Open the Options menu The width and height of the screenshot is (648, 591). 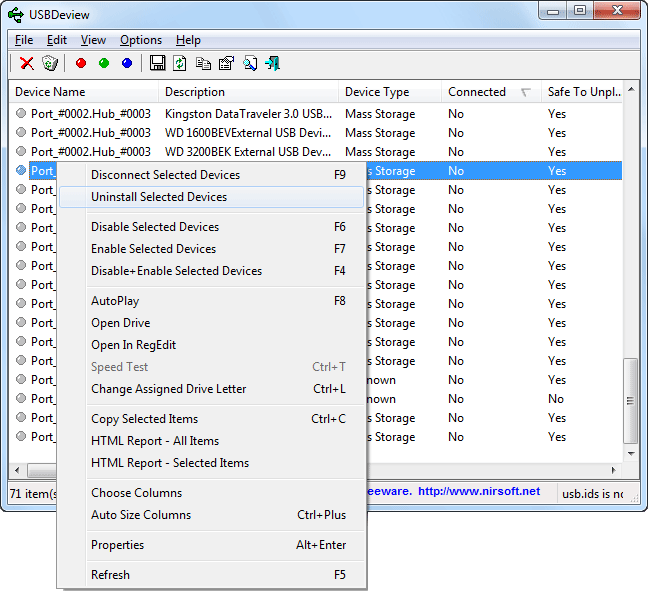(x=141, y=40)
